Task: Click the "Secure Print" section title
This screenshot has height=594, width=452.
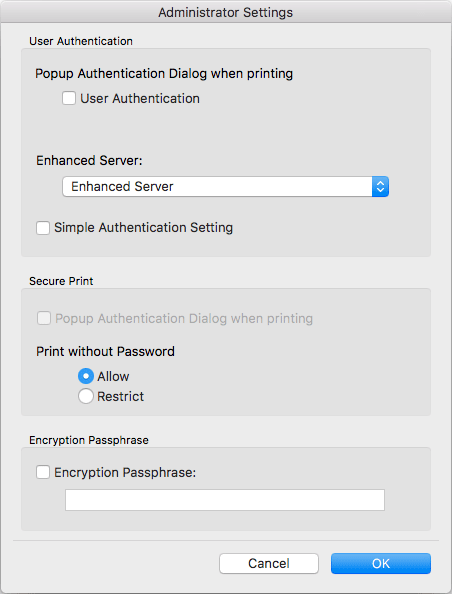Action: 61,281
